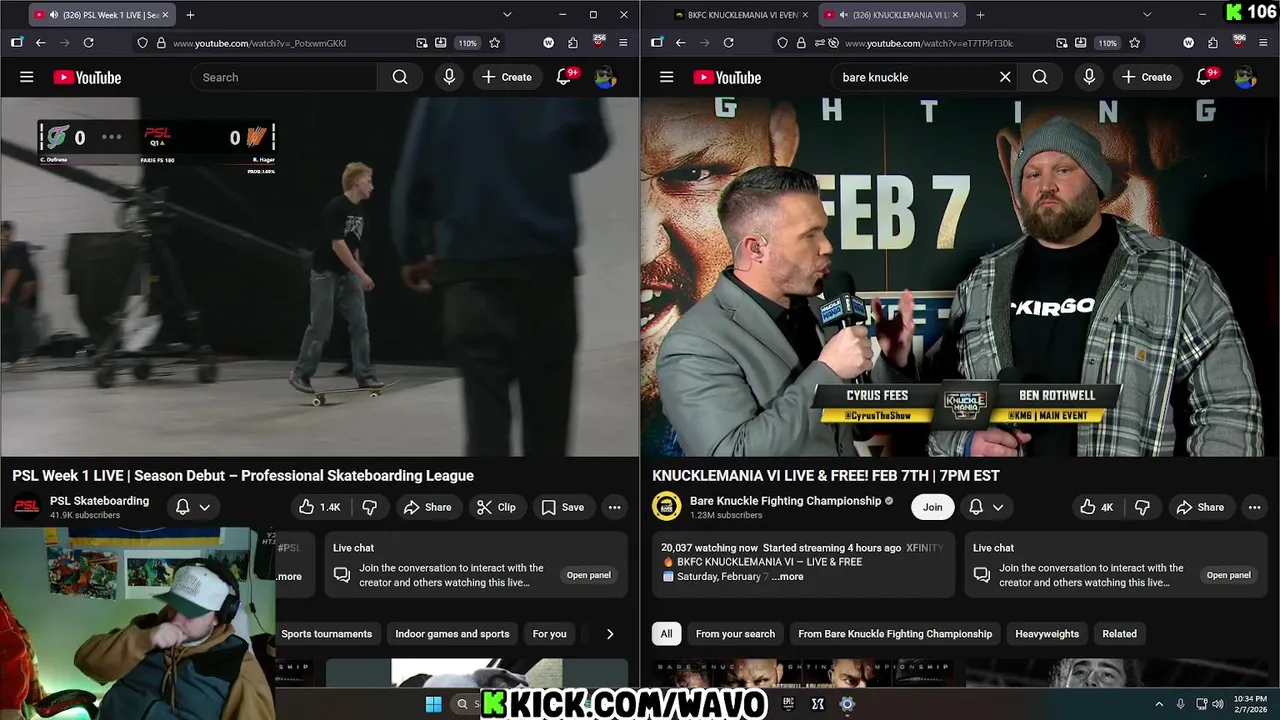The width and height of the screenshot is (1280, 720).
Task: Select the 'Heavyweights' chip
Action: coord(1047,634)
